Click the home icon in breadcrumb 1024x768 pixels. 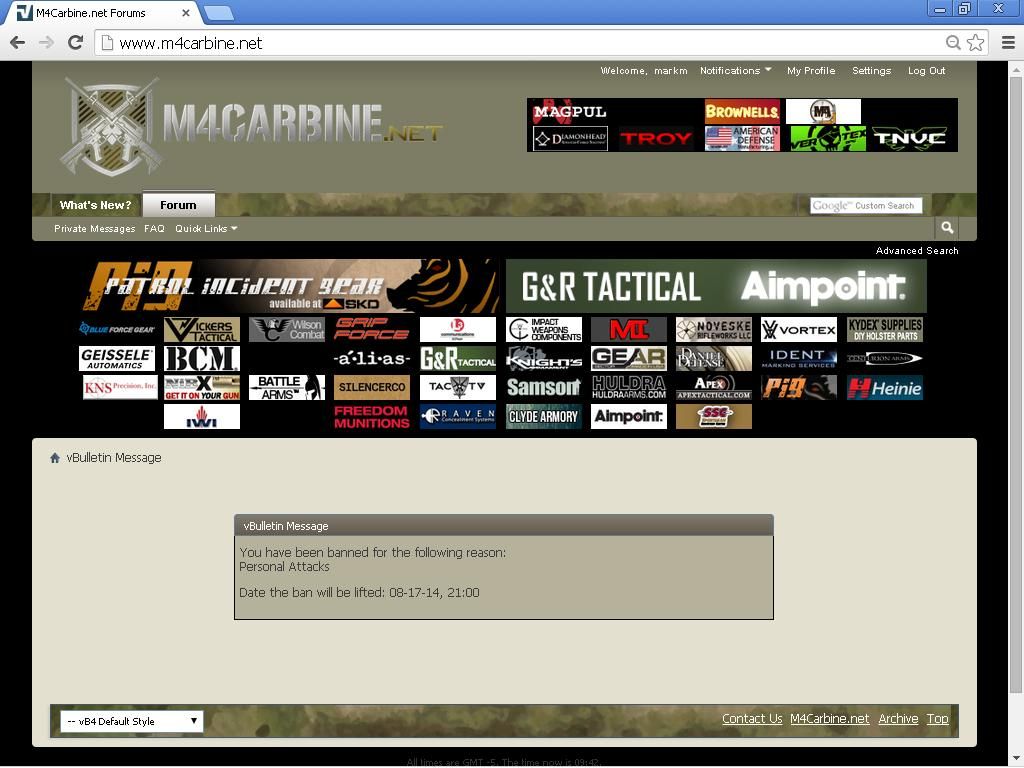55,458
